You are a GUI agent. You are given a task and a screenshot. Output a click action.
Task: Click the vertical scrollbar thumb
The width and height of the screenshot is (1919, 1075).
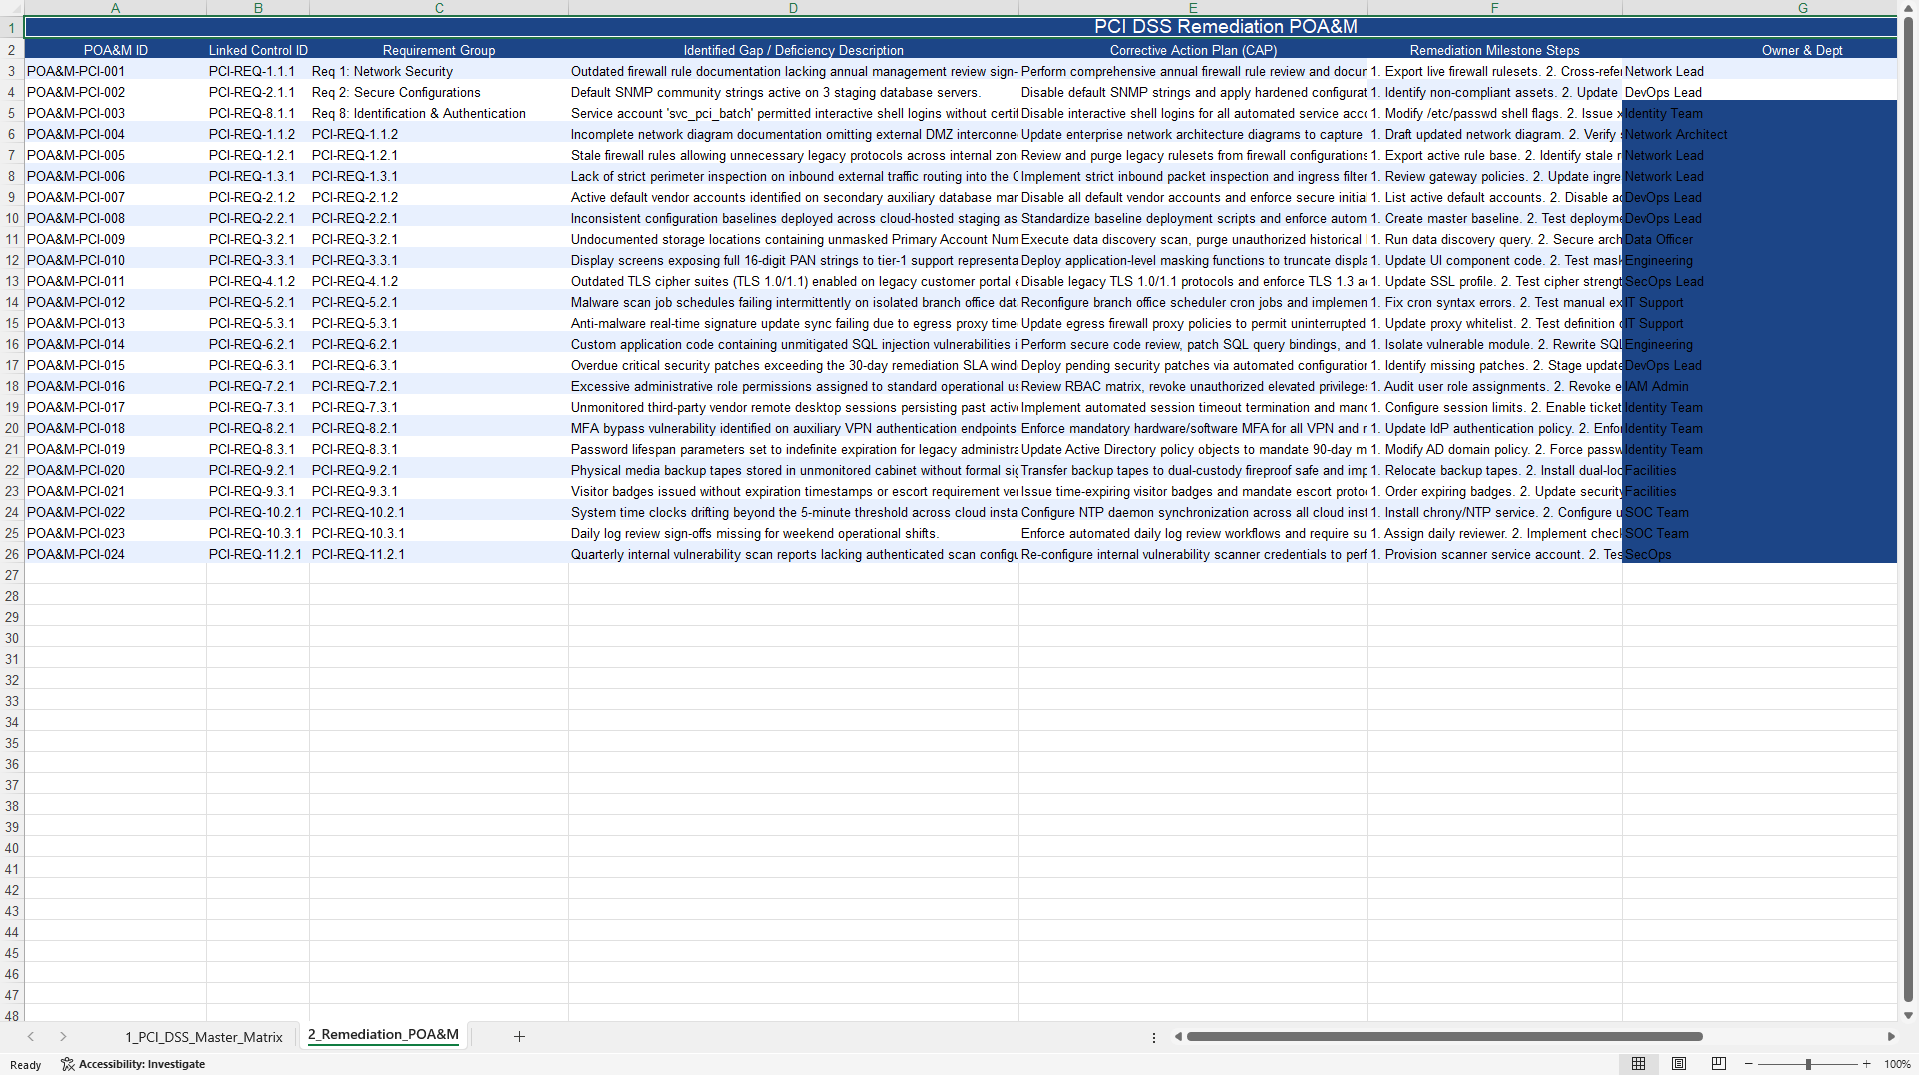coord(1908,510)
